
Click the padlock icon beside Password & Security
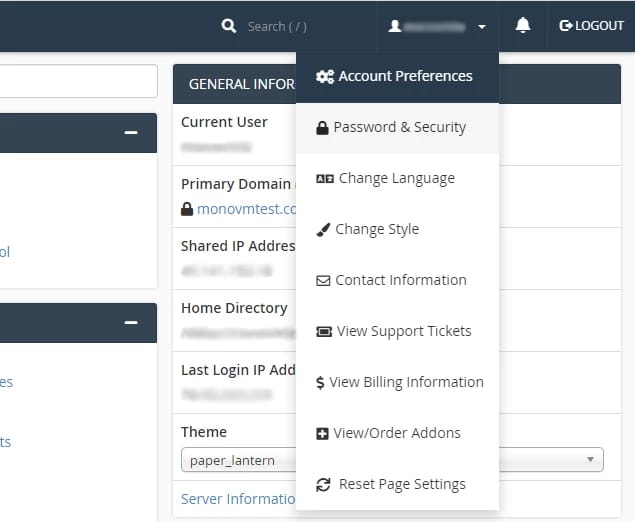[x=322, y=128]
